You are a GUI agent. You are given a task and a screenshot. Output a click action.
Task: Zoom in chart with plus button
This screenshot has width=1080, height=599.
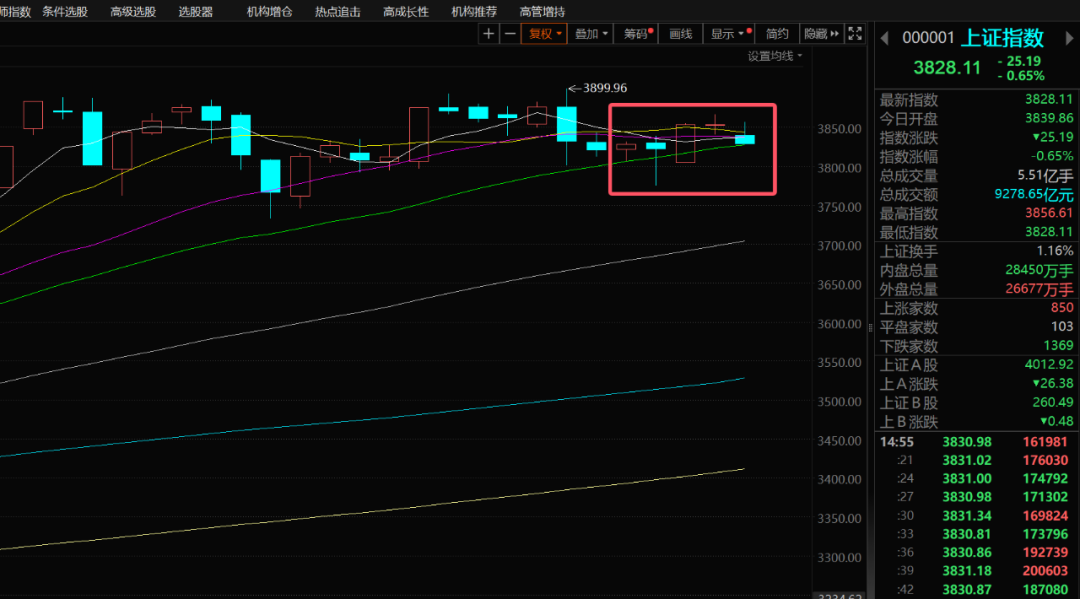(x=488, y=34)
